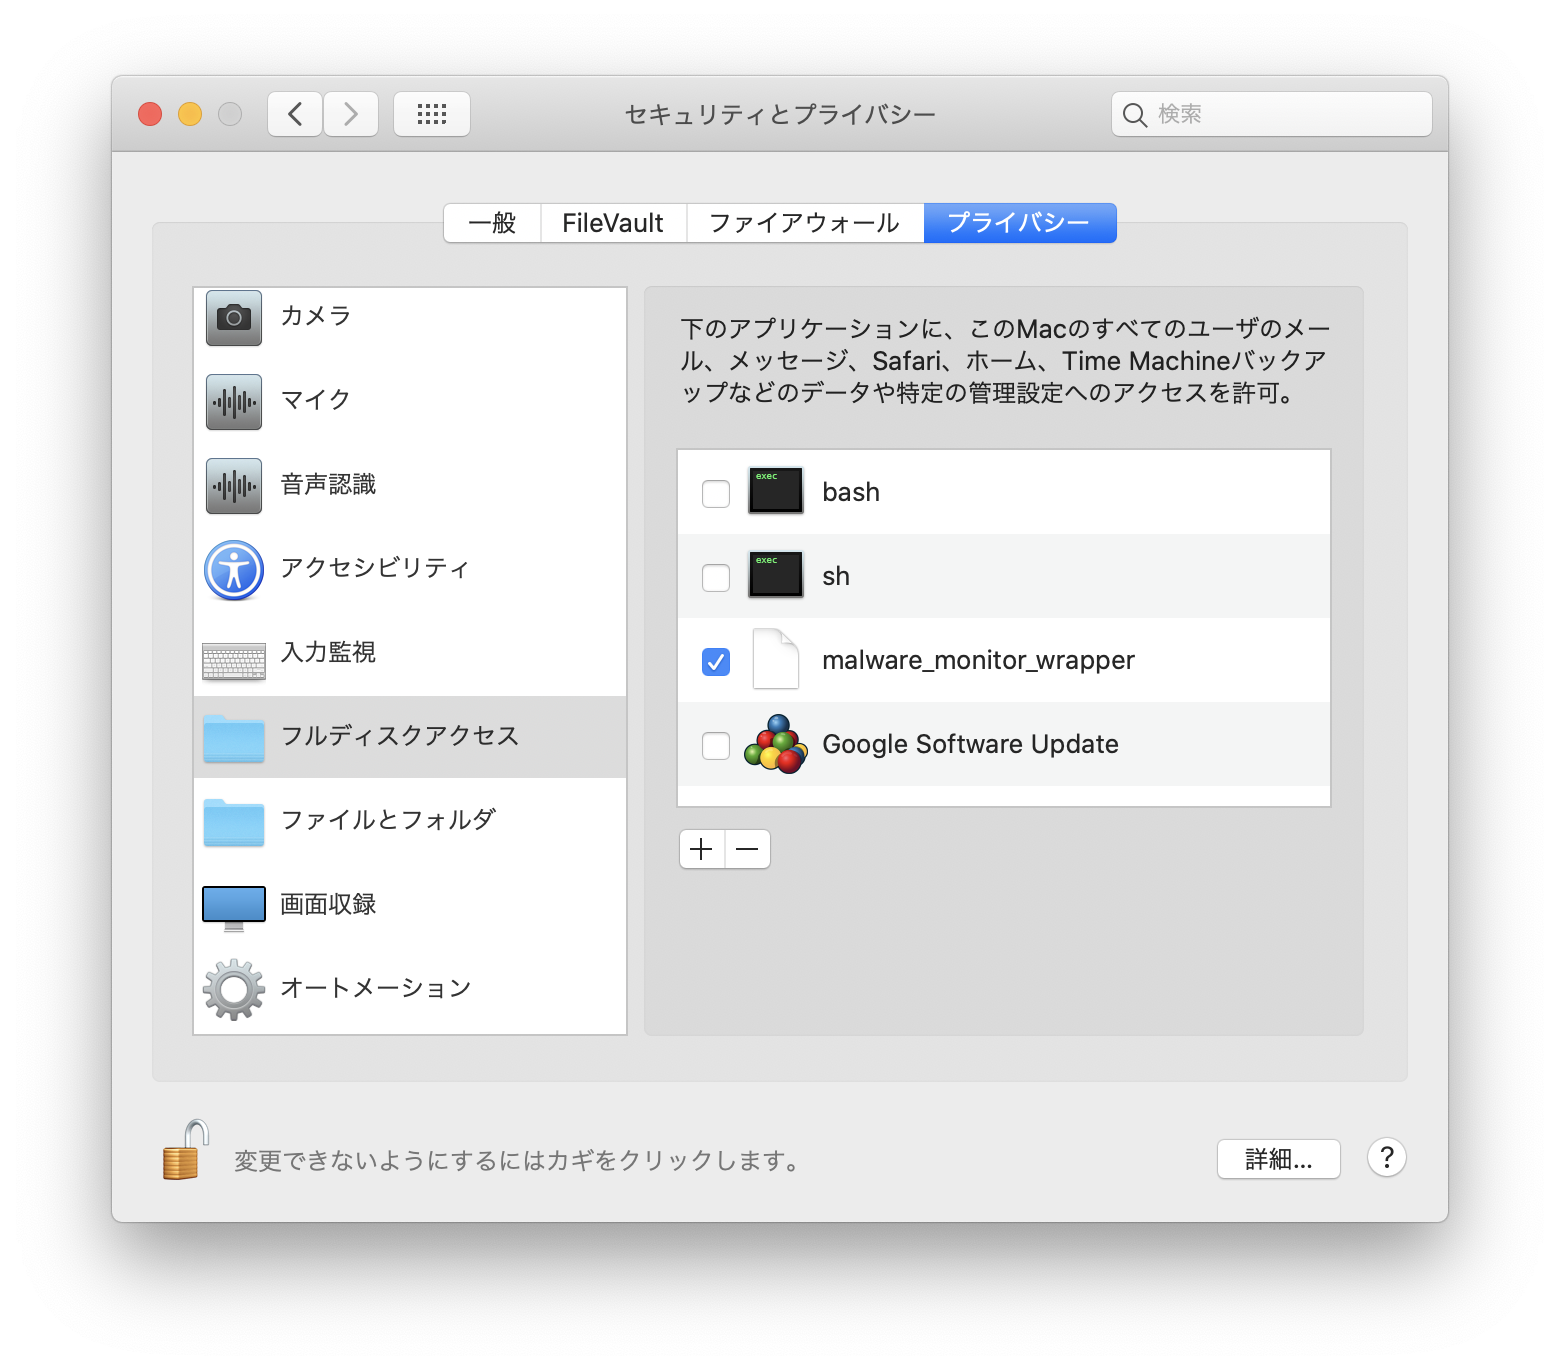Viewport: 1560px width, 1370px height.
Task: Click the 入力監視 keyboard icon
Action: click(x=234, y=661)
